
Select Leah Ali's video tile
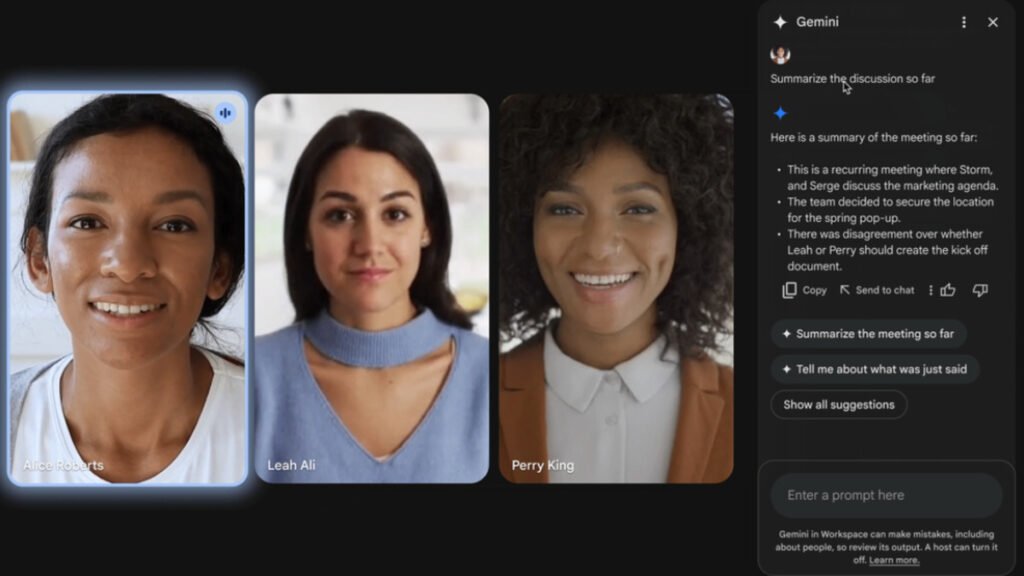tap(371, 290)
